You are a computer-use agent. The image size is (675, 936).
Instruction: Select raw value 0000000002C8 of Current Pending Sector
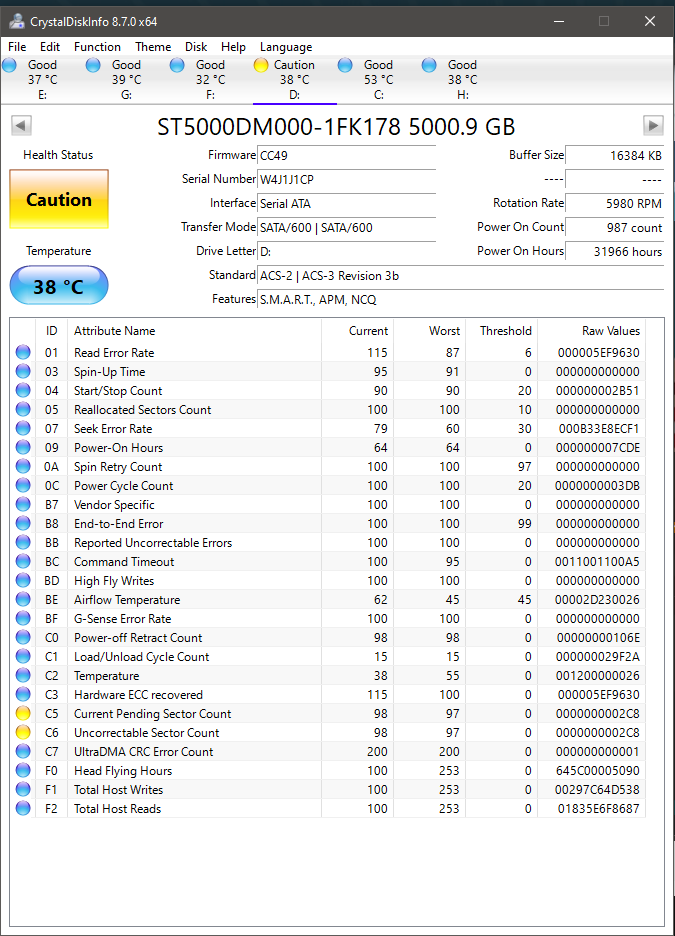click(x=597, y=714)
